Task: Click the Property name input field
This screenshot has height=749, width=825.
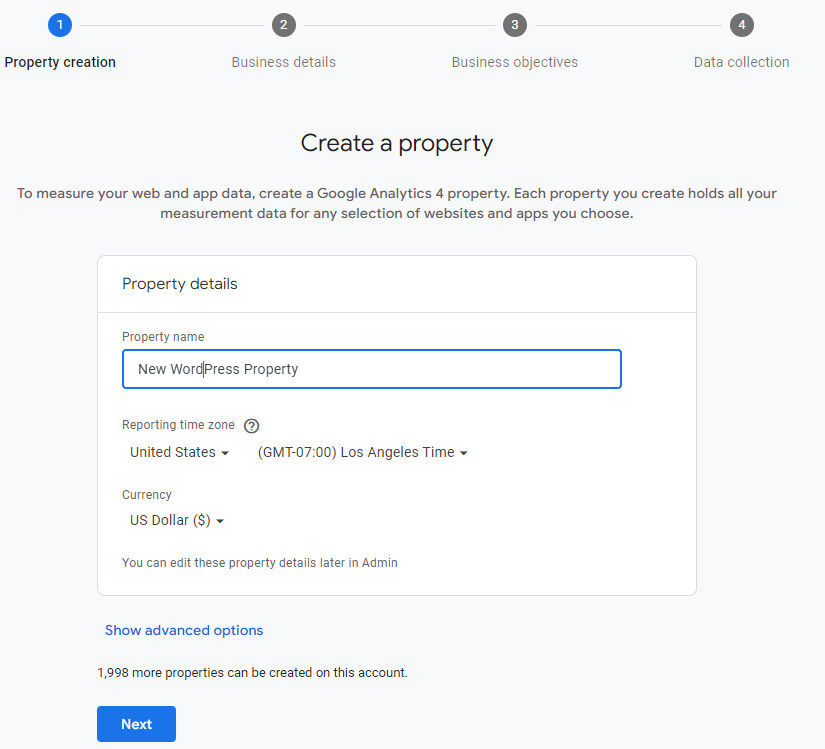Action: tap(371, 369)
